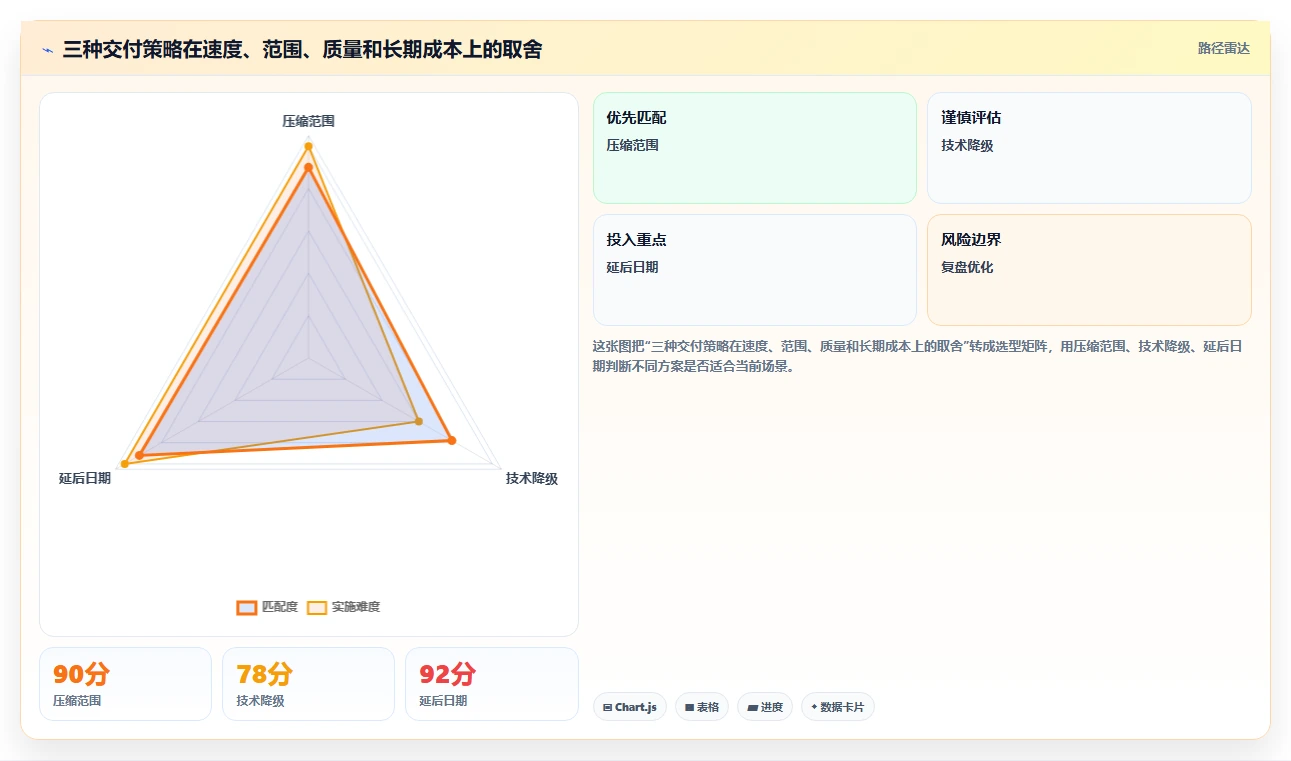Click 技术降级 label under 78分
The height and width of the screenshot is (761, 1291).
point(260,700)
